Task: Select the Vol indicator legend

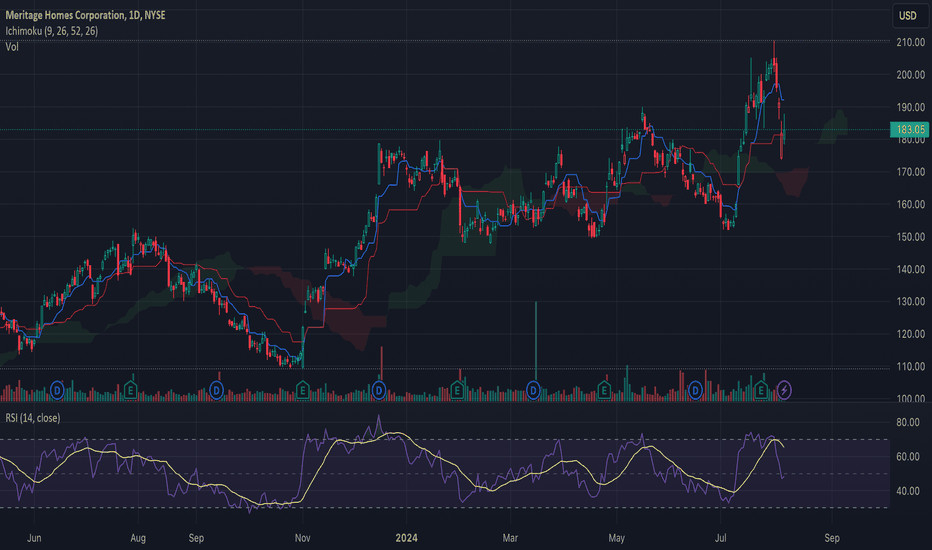Action: coord(12,47)
